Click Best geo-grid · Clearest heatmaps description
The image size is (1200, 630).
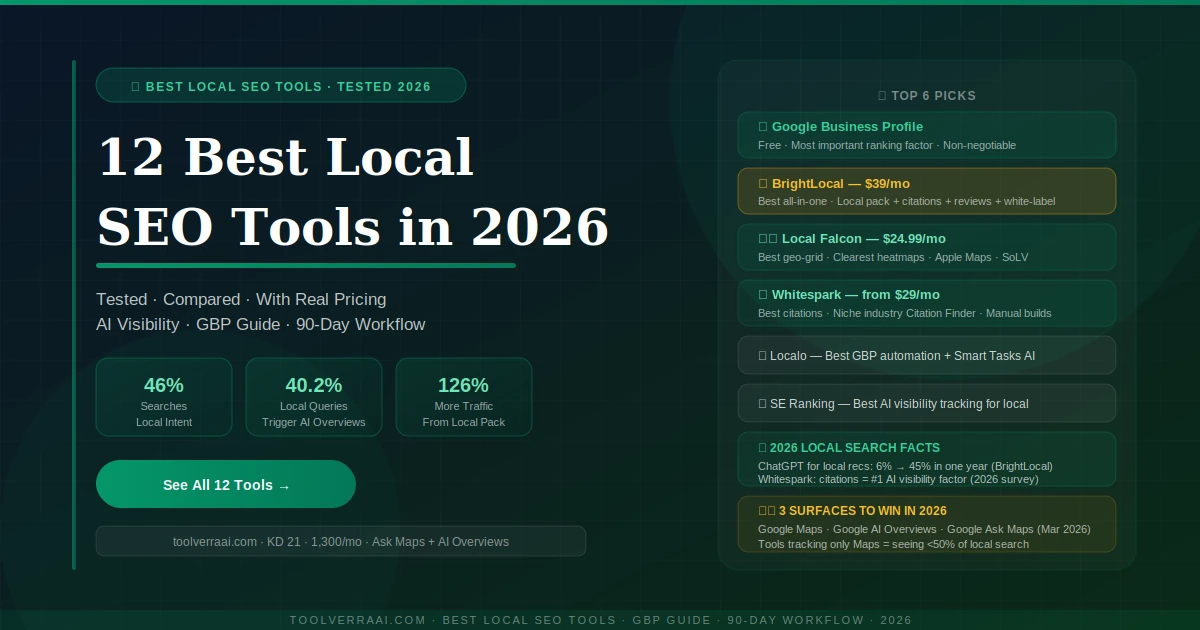pos(893,257)
